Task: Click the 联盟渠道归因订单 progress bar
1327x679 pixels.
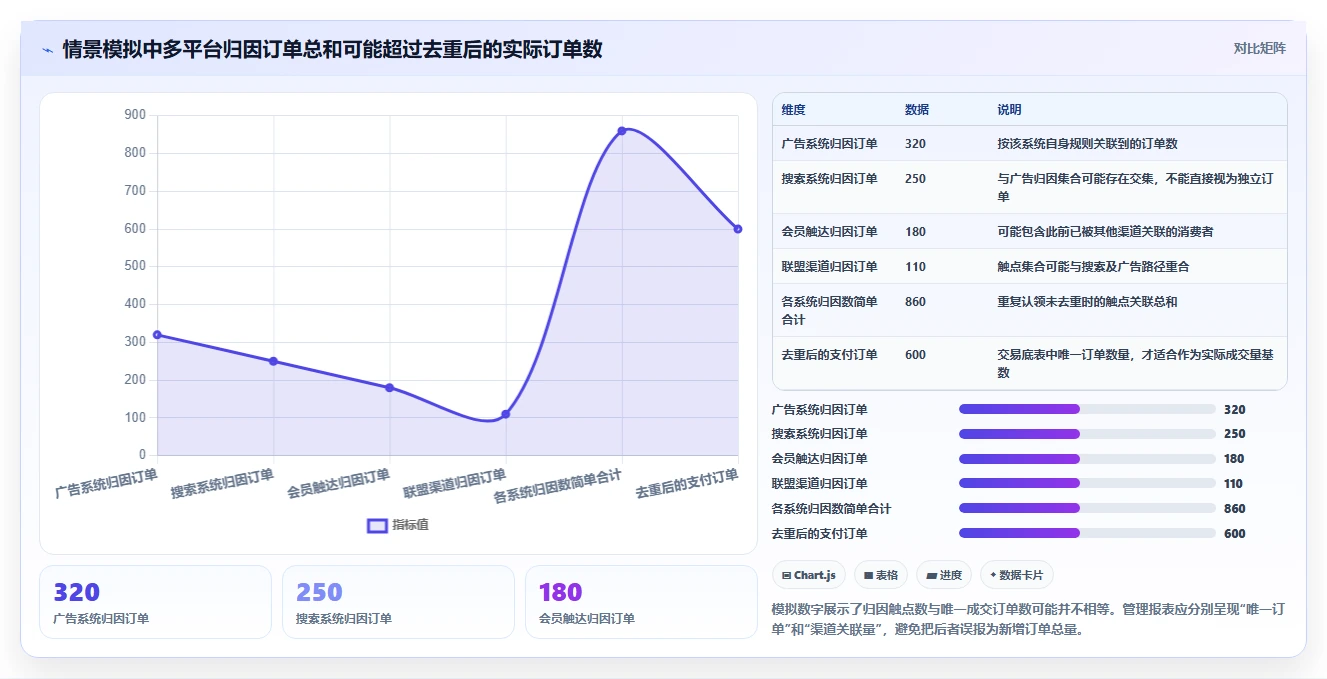Action: [1087, 483]
